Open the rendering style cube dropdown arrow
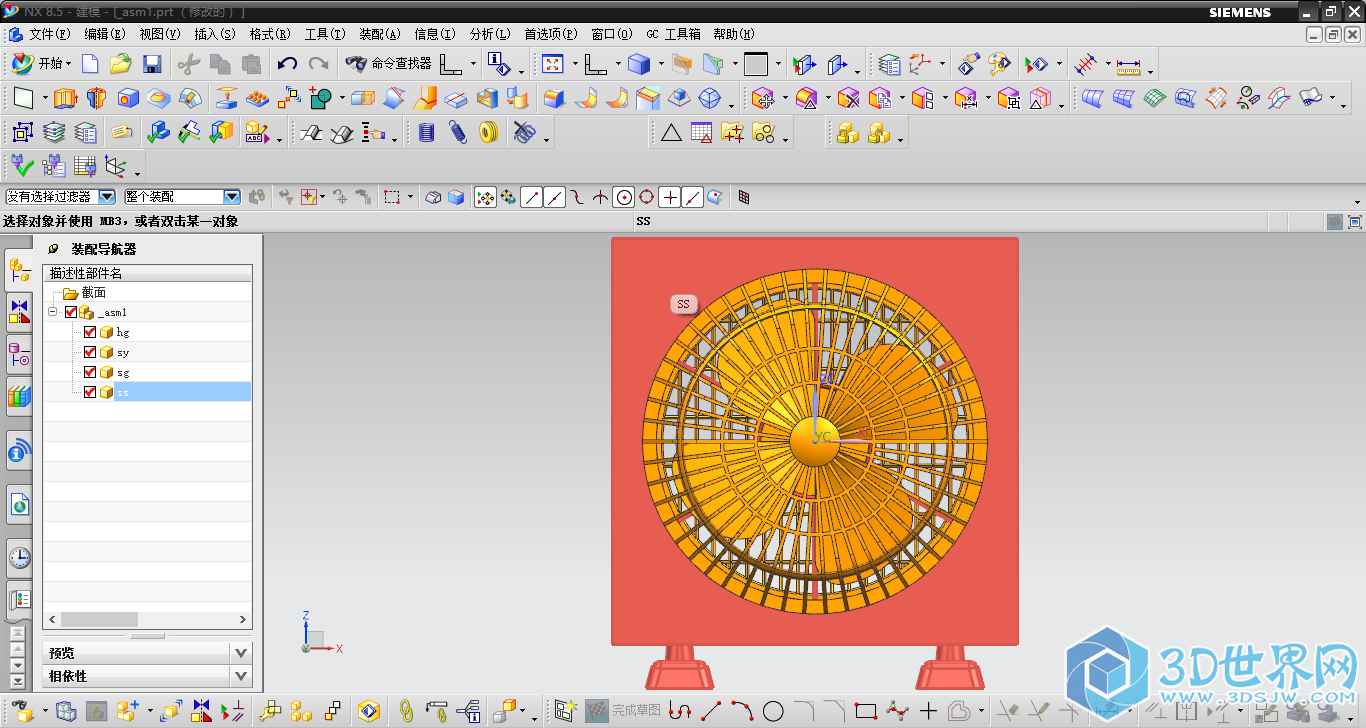This screenshot has height=728, width=1366. [x=660, y=64]
